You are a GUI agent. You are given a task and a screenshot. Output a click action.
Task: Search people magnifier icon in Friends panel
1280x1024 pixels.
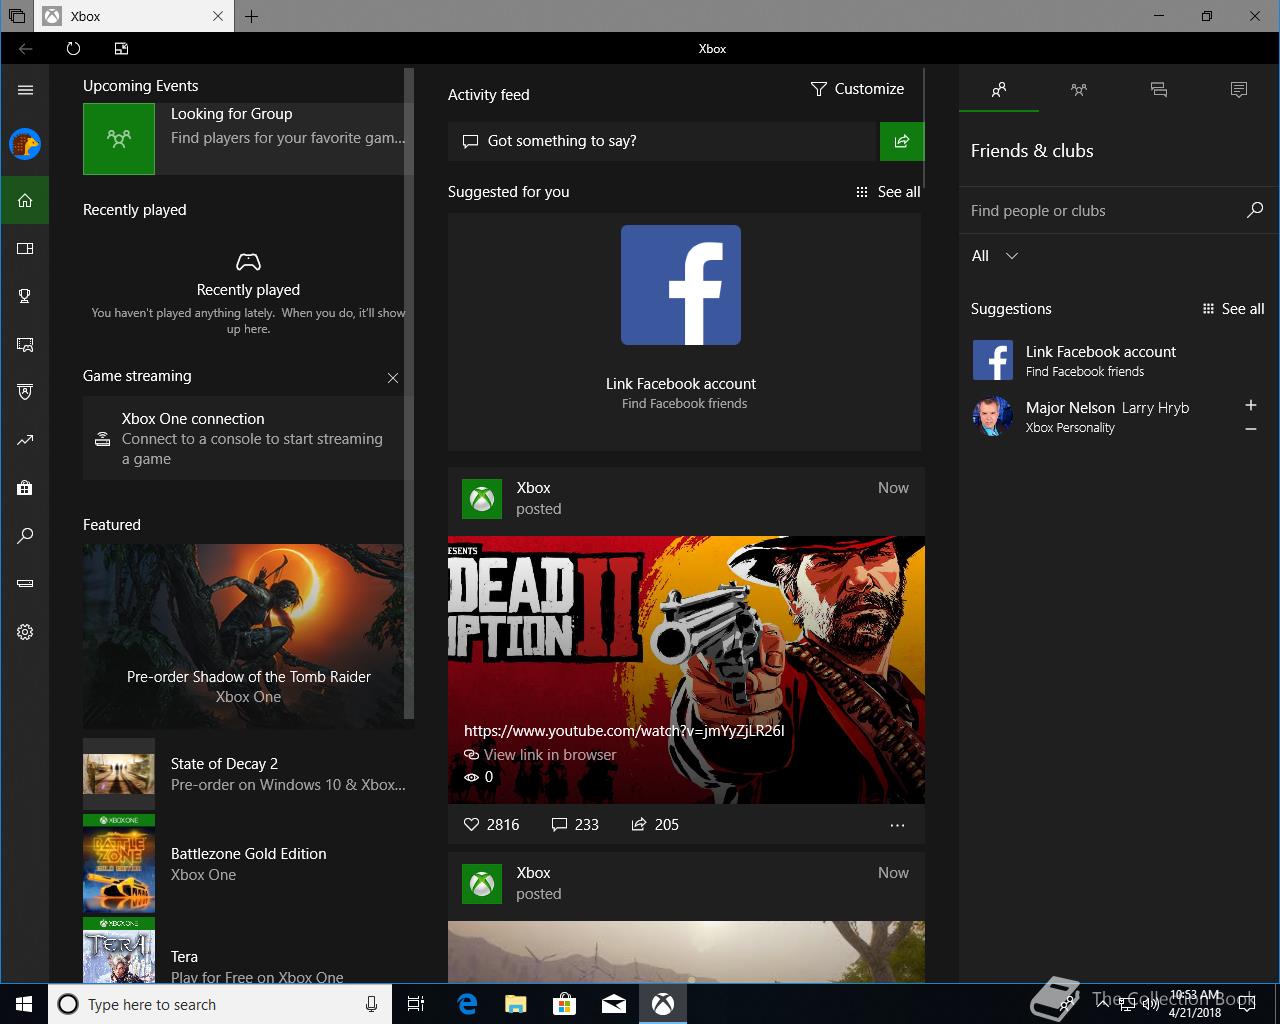click(1255, 210)
